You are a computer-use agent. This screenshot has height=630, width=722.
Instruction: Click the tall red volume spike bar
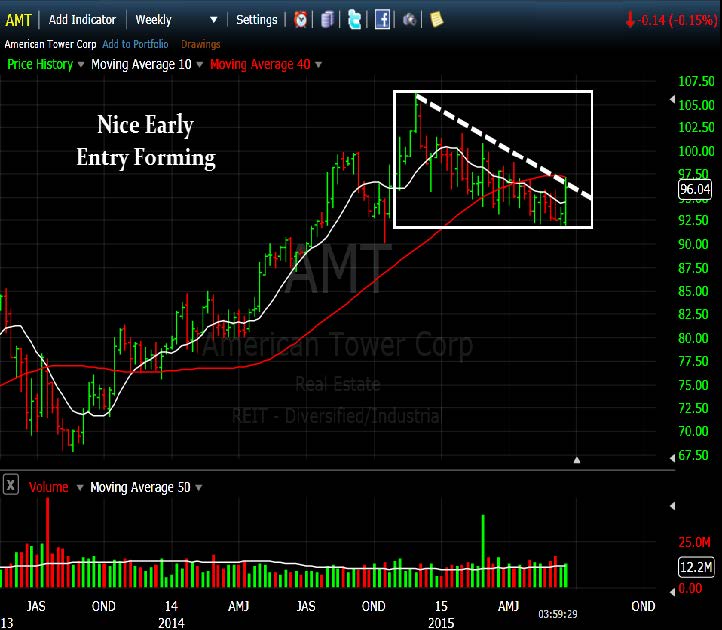(47, 542)
